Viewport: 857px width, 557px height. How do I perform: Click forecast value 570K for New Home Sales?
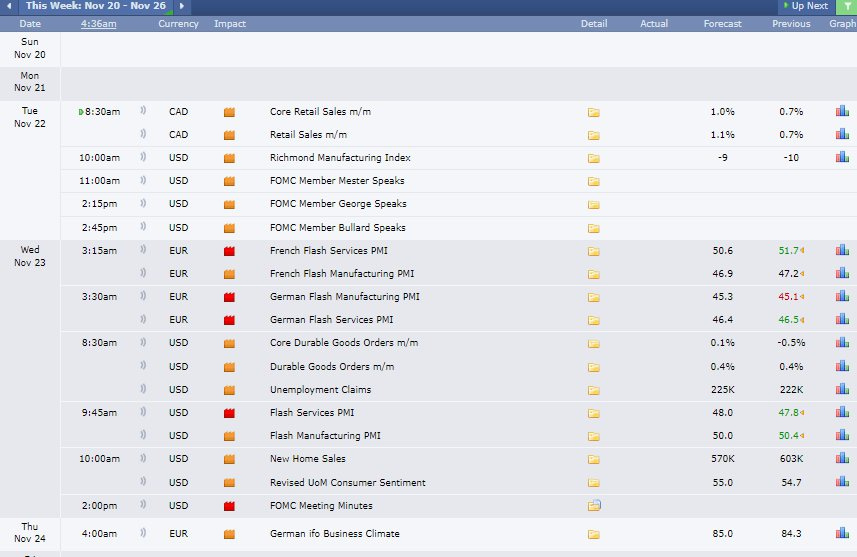pyautogui.click(x=722, y=459)
